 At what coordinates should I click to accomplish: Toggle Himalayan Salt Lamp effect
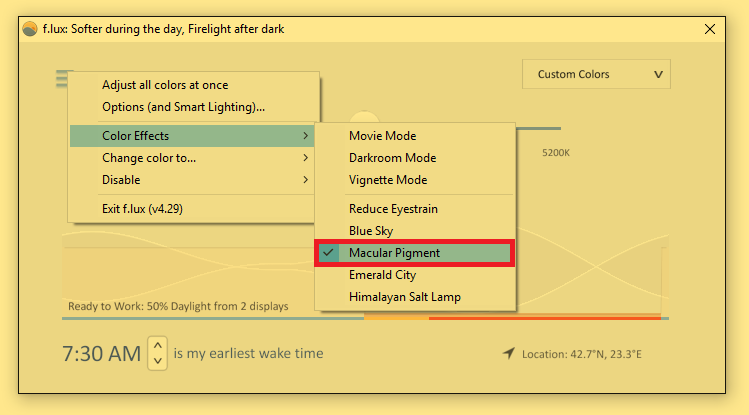click(415, 297)
